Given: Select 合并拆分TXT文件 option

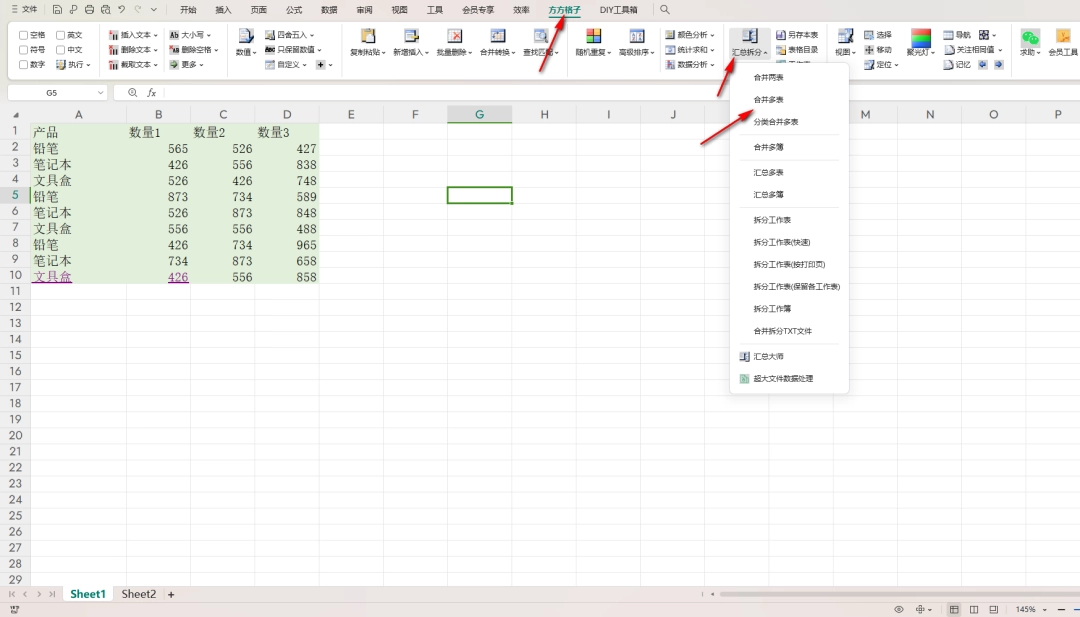Looking at the screenshot, I should tap(783, 331).
